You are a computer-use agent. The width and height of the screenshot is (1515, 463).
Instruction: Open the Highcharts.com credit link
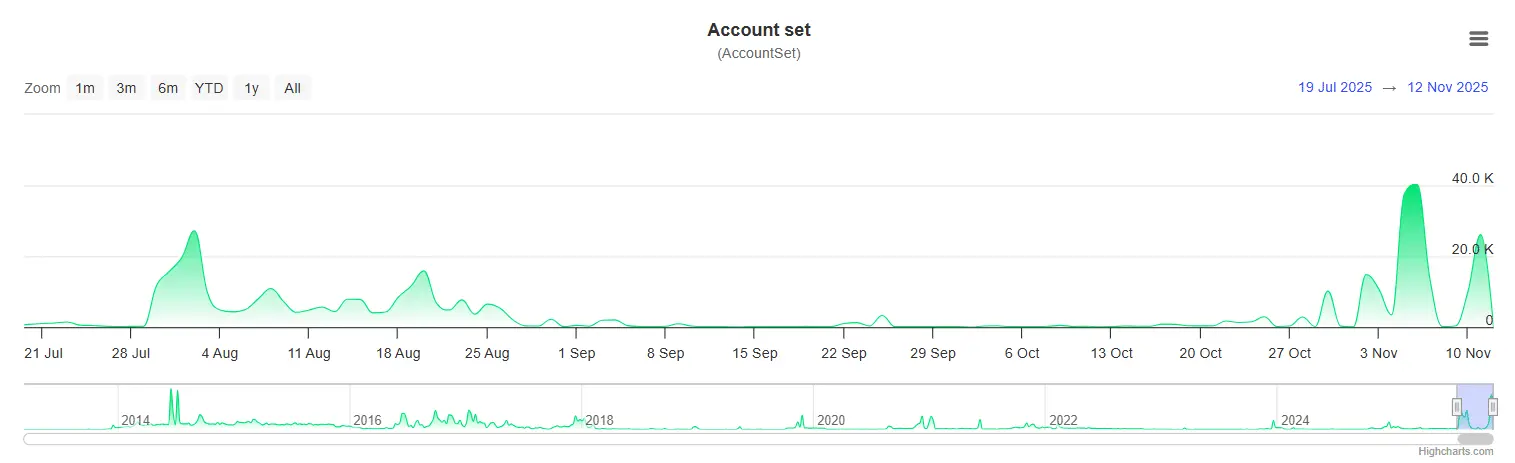[1455, 451]
